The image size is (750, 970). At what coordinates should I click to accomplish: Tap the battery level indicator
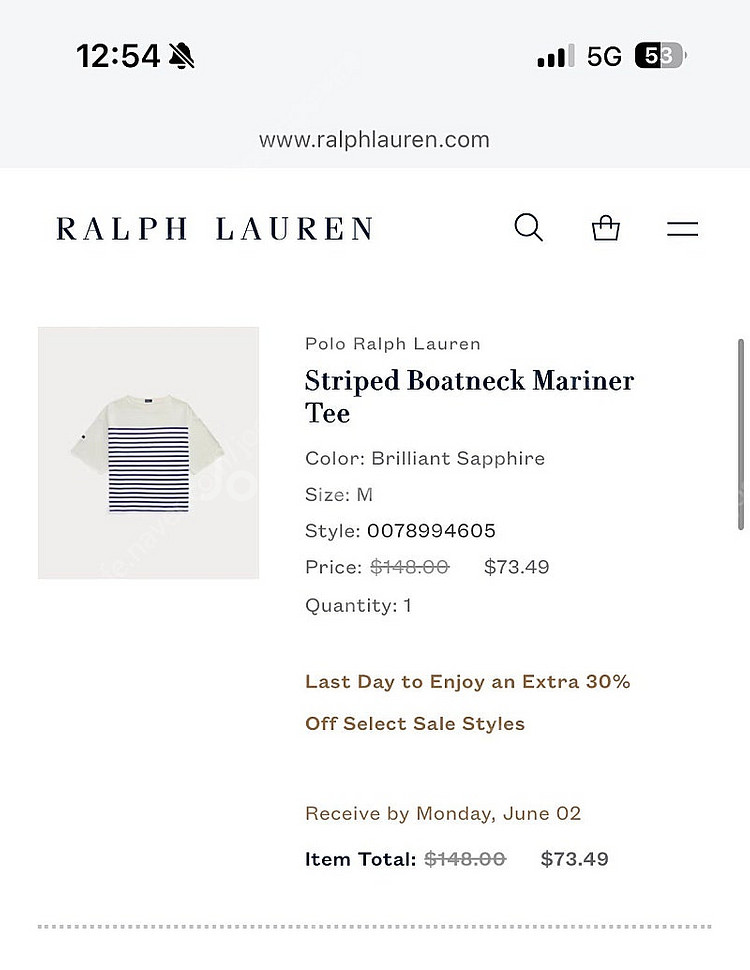tap(660, 56)
